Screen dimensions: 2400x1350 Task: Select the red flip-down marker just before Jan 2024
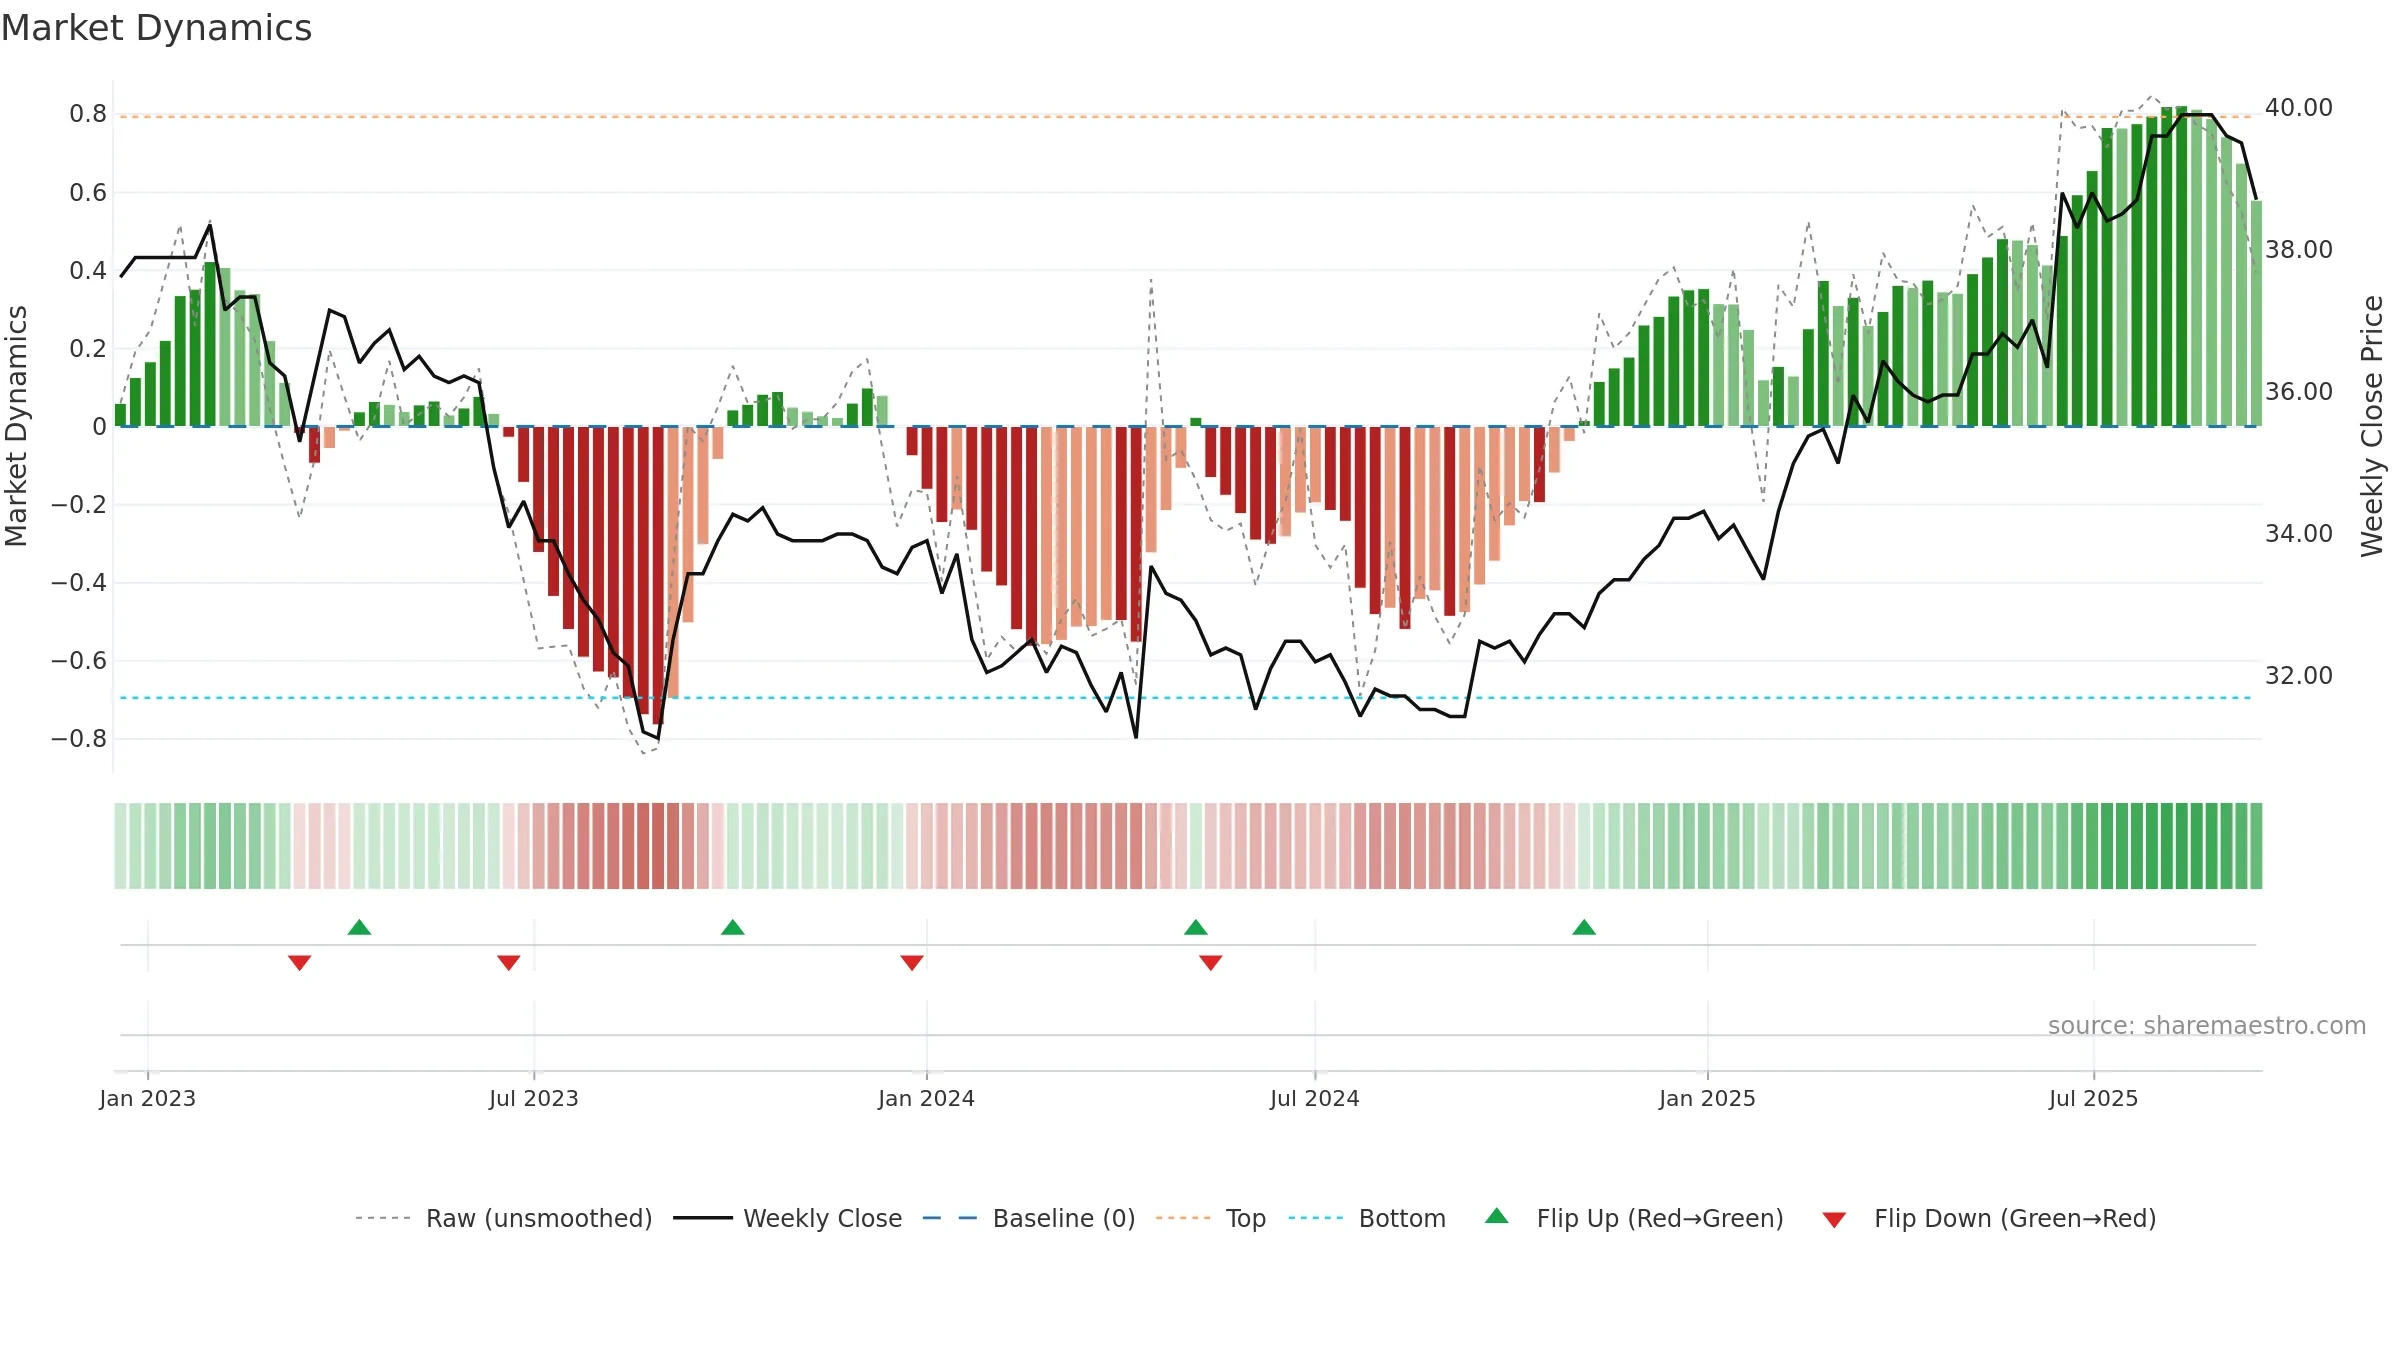911,962
